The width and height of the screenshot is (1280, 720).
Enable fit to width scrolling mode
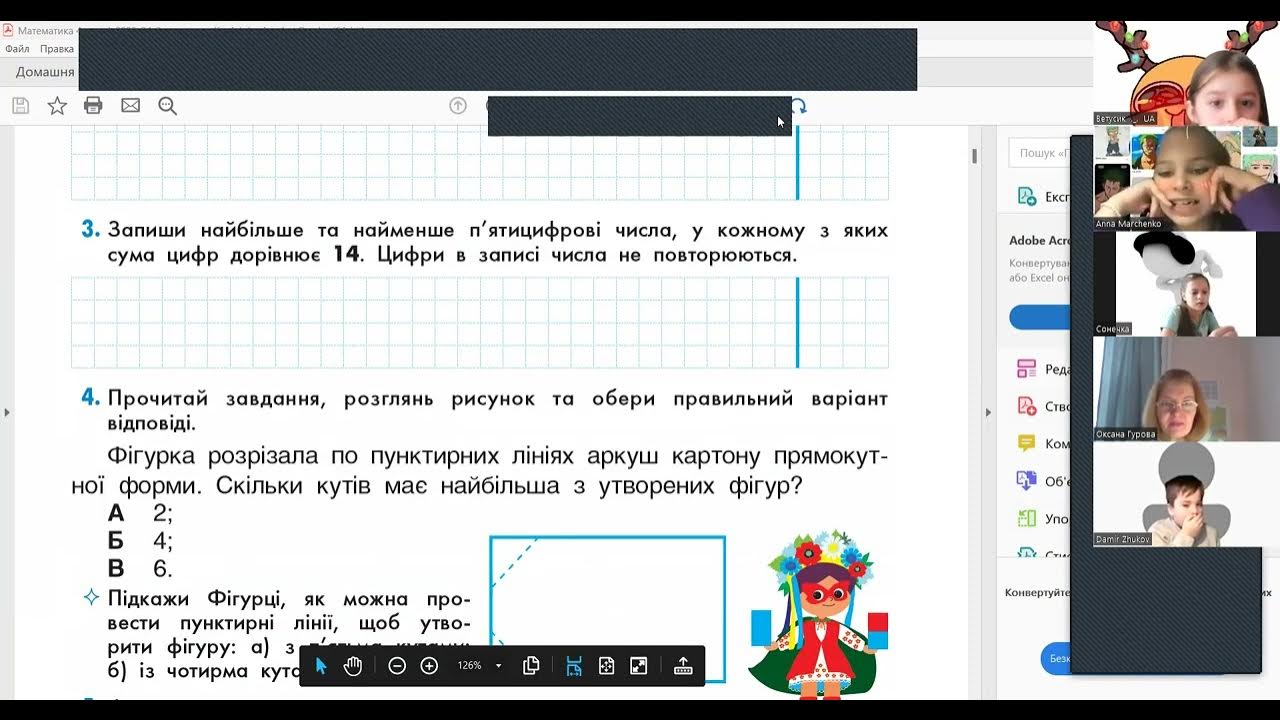[x=574, y=666]
